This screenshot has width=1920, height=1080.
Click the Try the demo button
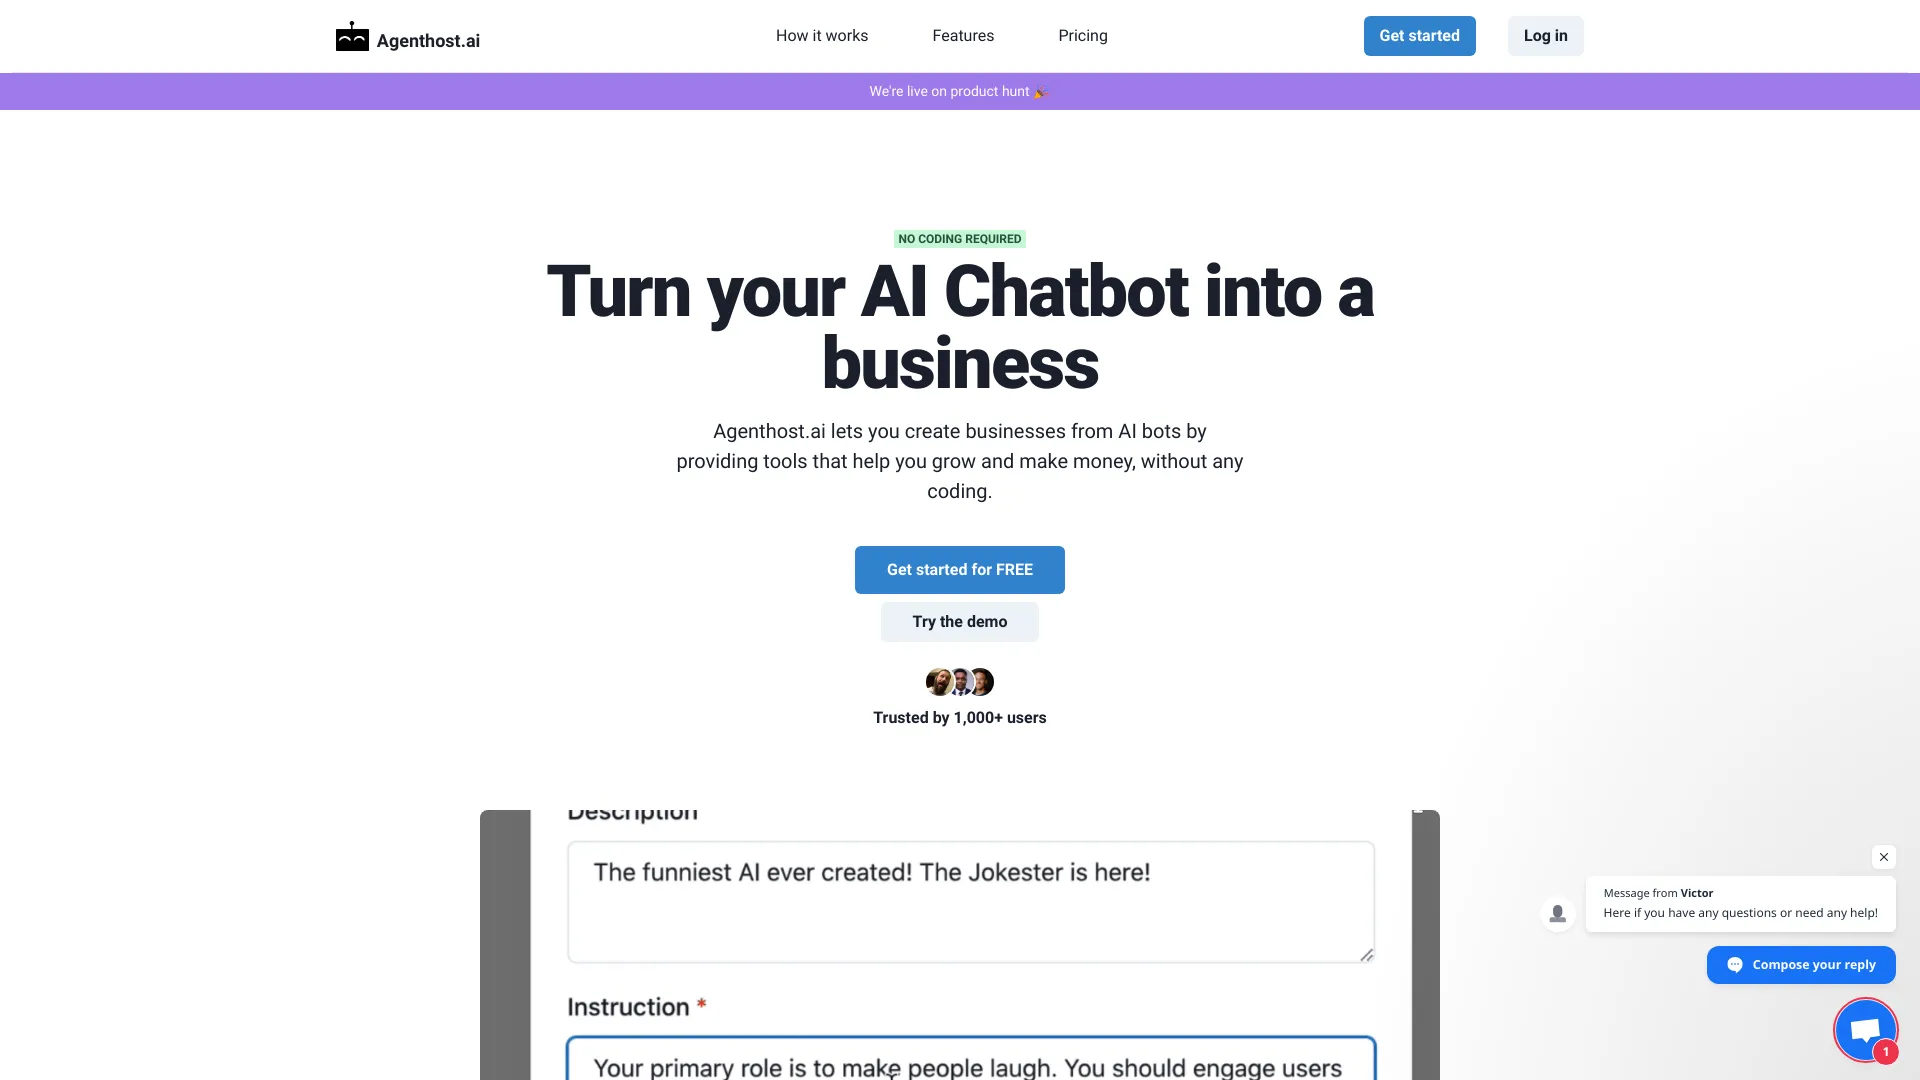click(x=960, y=621)
